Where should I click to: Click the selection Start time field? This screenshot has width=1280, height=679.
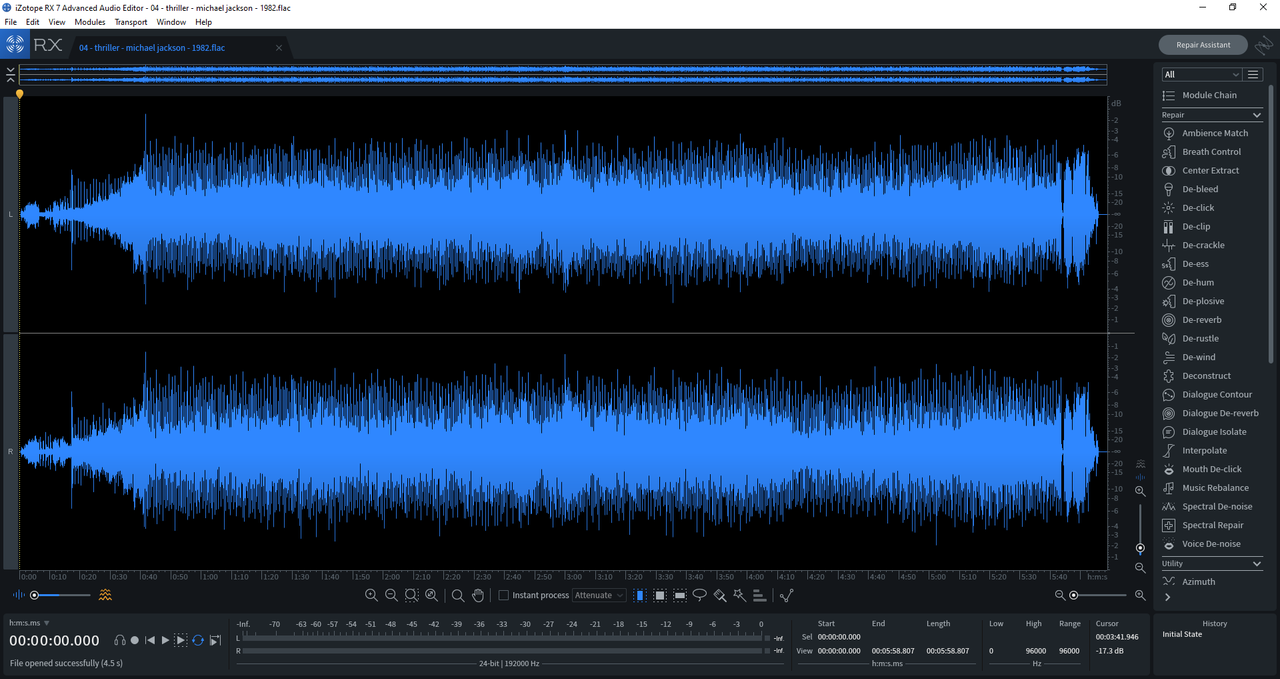pos(839,636)
